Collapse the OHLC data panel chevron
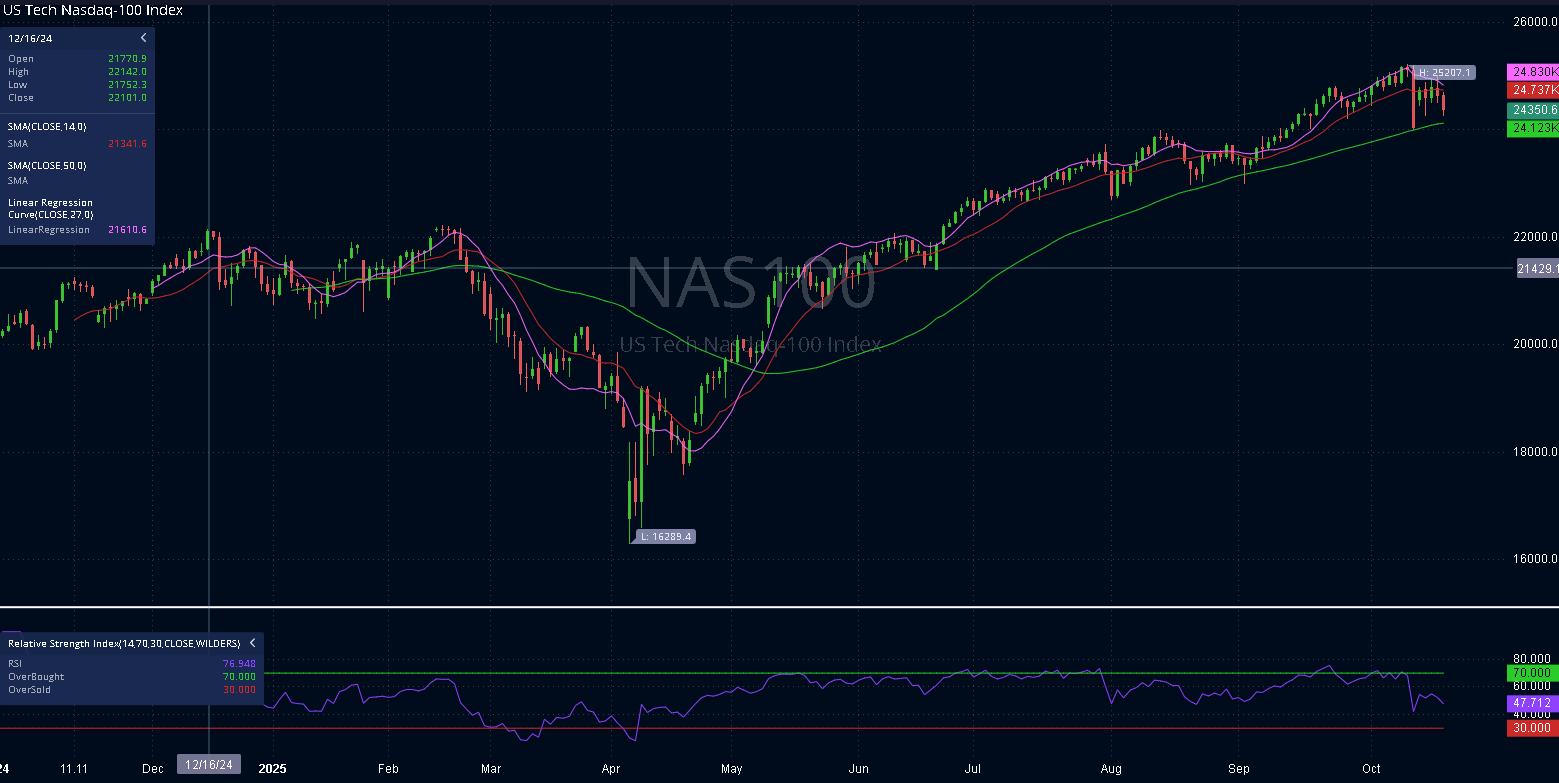 [143, 38]
